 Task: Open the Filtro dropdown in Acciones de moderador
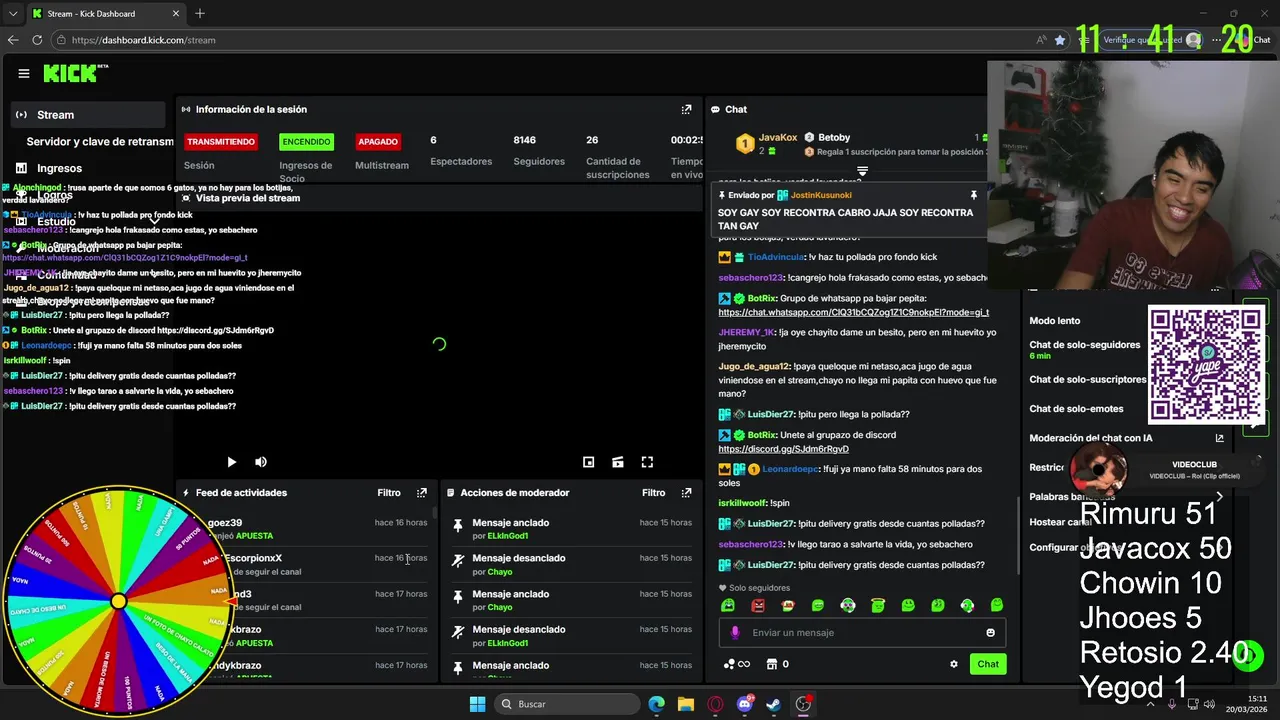pos(653,493)
